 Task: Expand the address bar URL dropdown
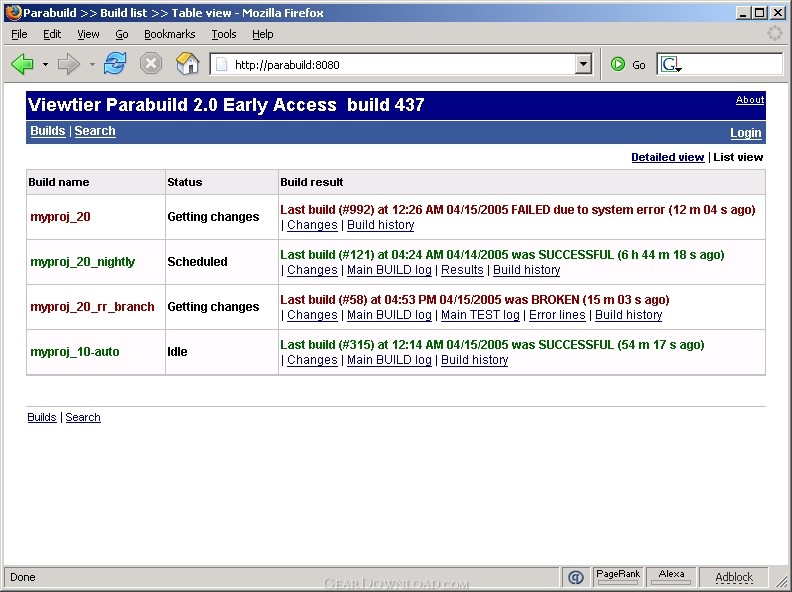pos(583,64)
